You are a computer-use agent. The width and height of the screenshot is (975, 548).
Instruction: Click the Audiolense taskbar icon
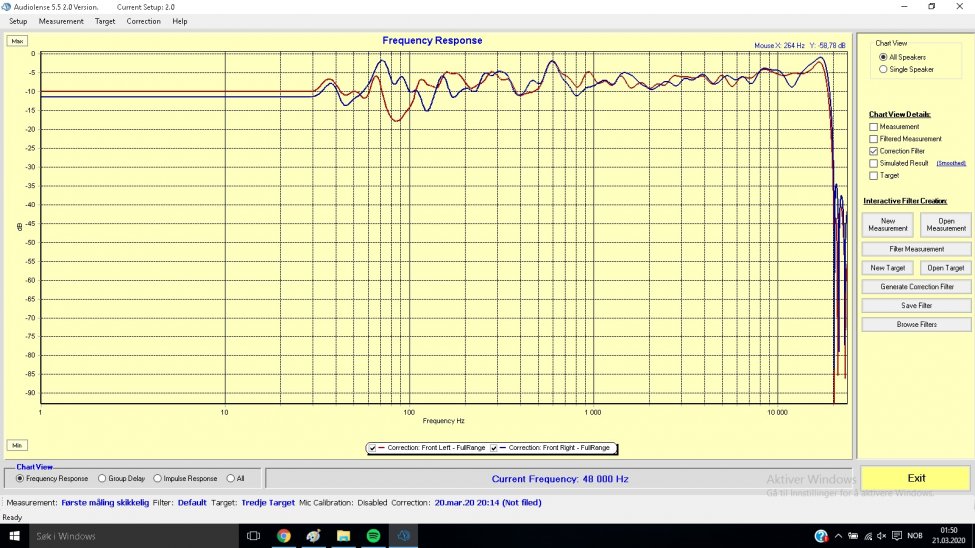point(404,536)
